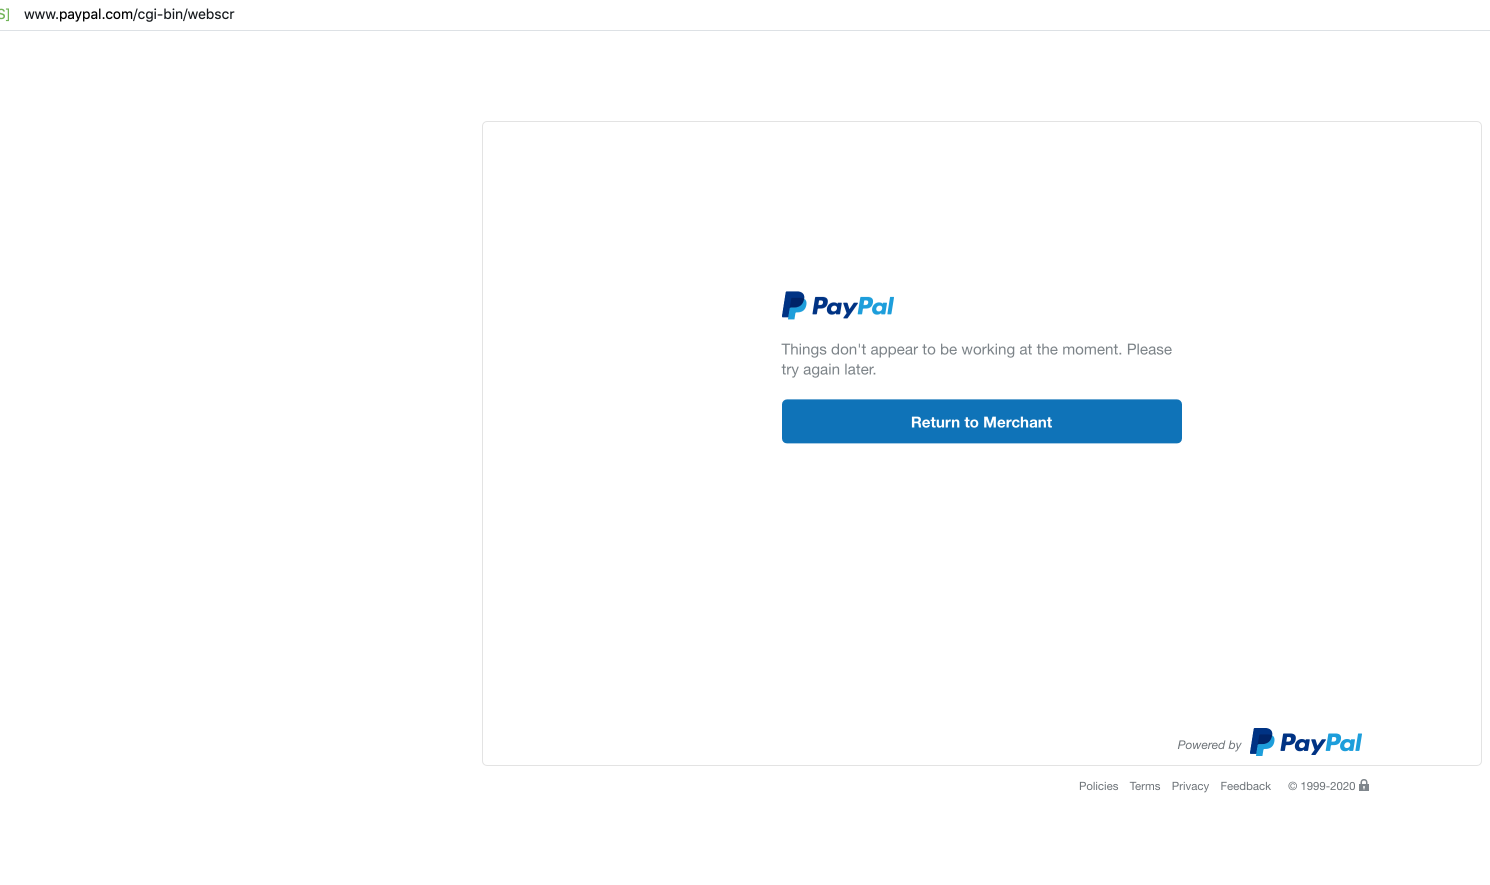This screenshot has height=885, width=1490.
Task: Click the © 1999-2020 copyright text
Action: (x=1321, y=786)
